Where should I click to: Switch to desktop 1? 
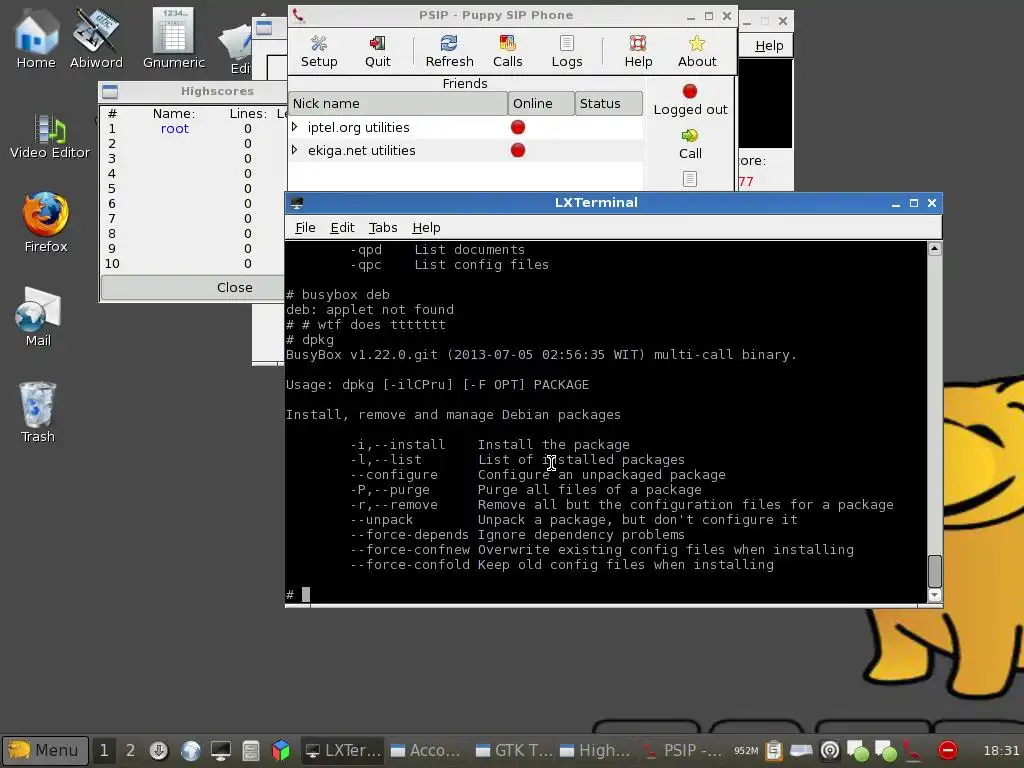pos(104,750)
